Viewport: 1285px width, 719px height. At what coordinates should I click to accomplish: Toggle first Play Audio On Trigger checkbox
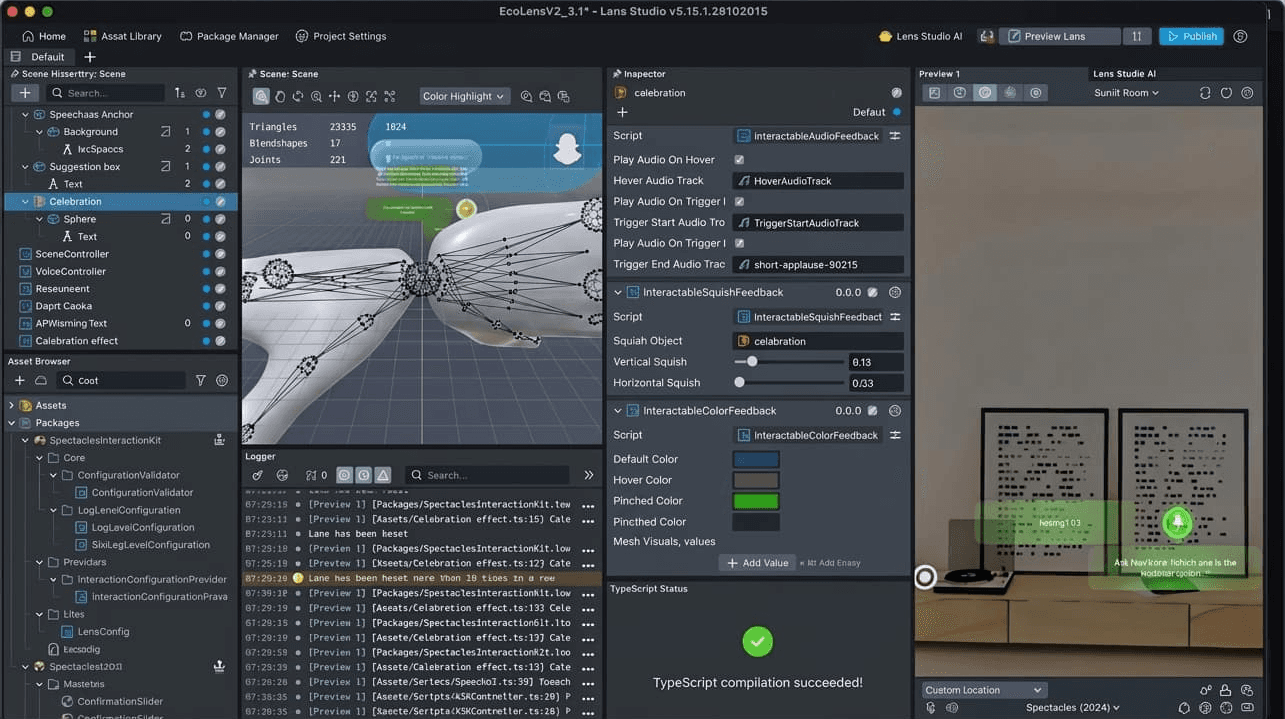pos(739,201)
